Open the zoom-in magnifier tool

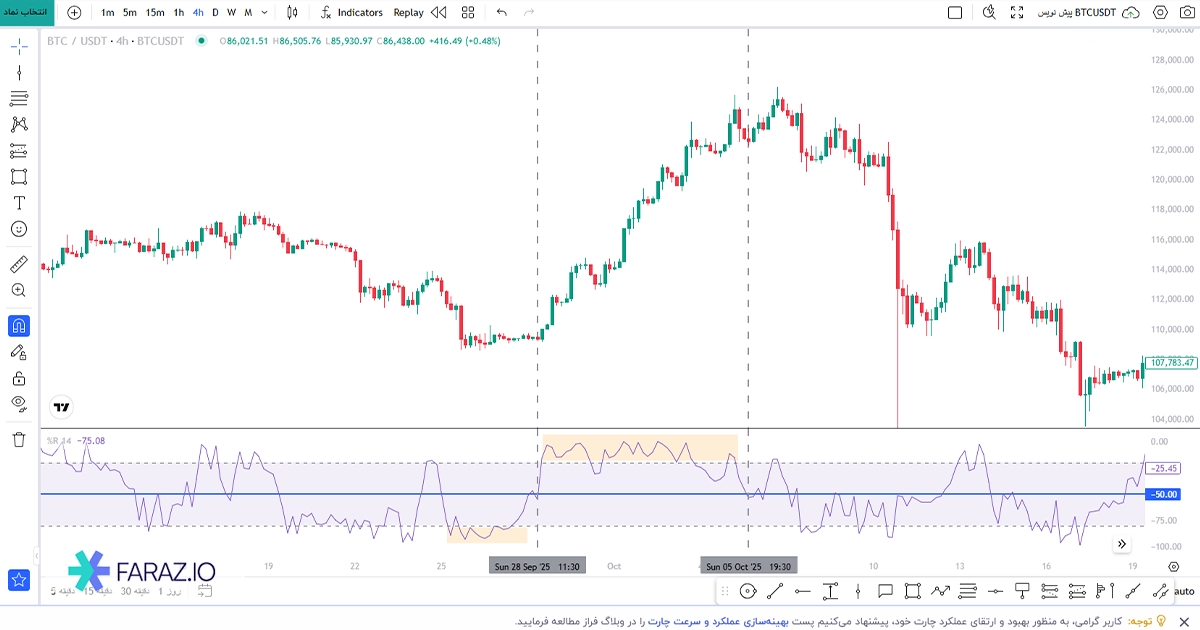(x=19, y=291)
